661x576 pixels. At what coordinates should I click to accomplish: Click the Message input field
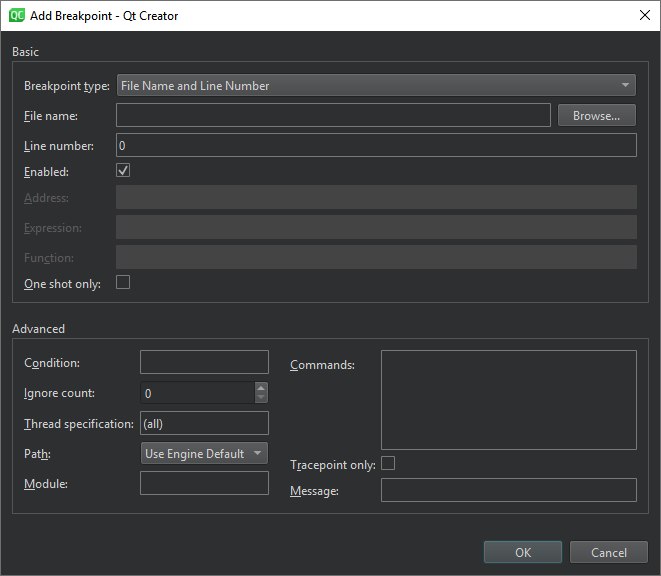click(x=508, y=490)
